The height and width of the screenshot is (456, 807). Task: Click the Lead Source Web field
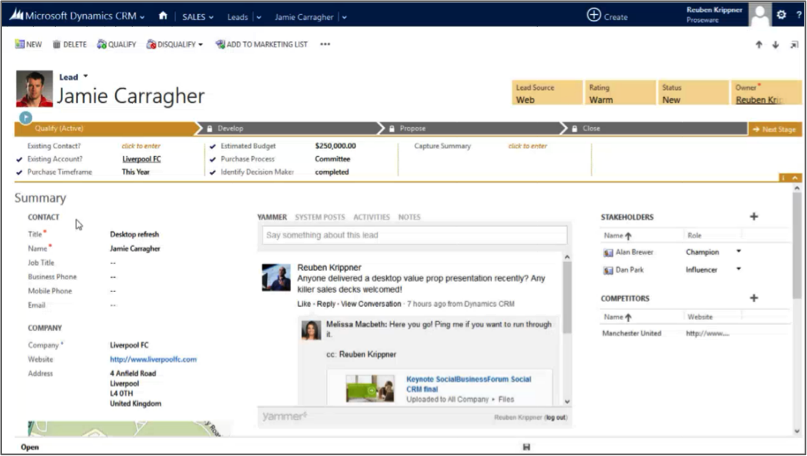click(547, 93)
